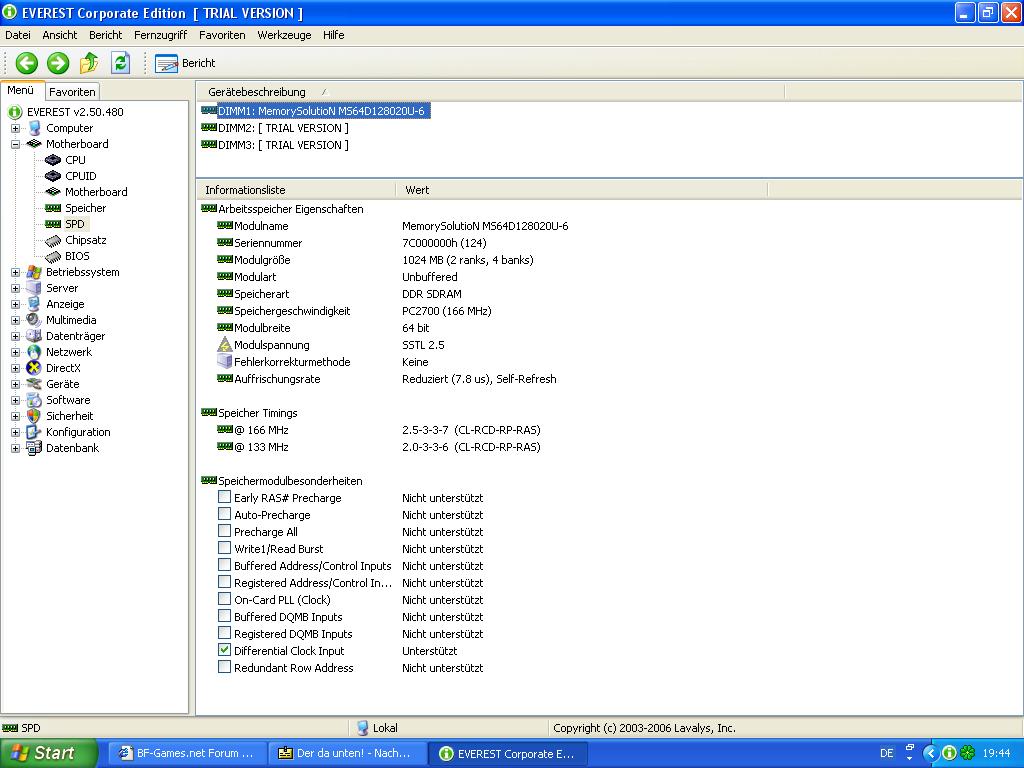Switch to BF-Games.net Forum taskbar window

(187, 753)
